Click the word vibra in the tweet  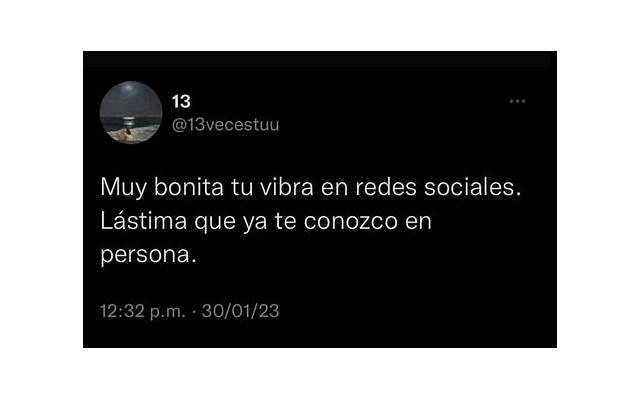point(287,187)
